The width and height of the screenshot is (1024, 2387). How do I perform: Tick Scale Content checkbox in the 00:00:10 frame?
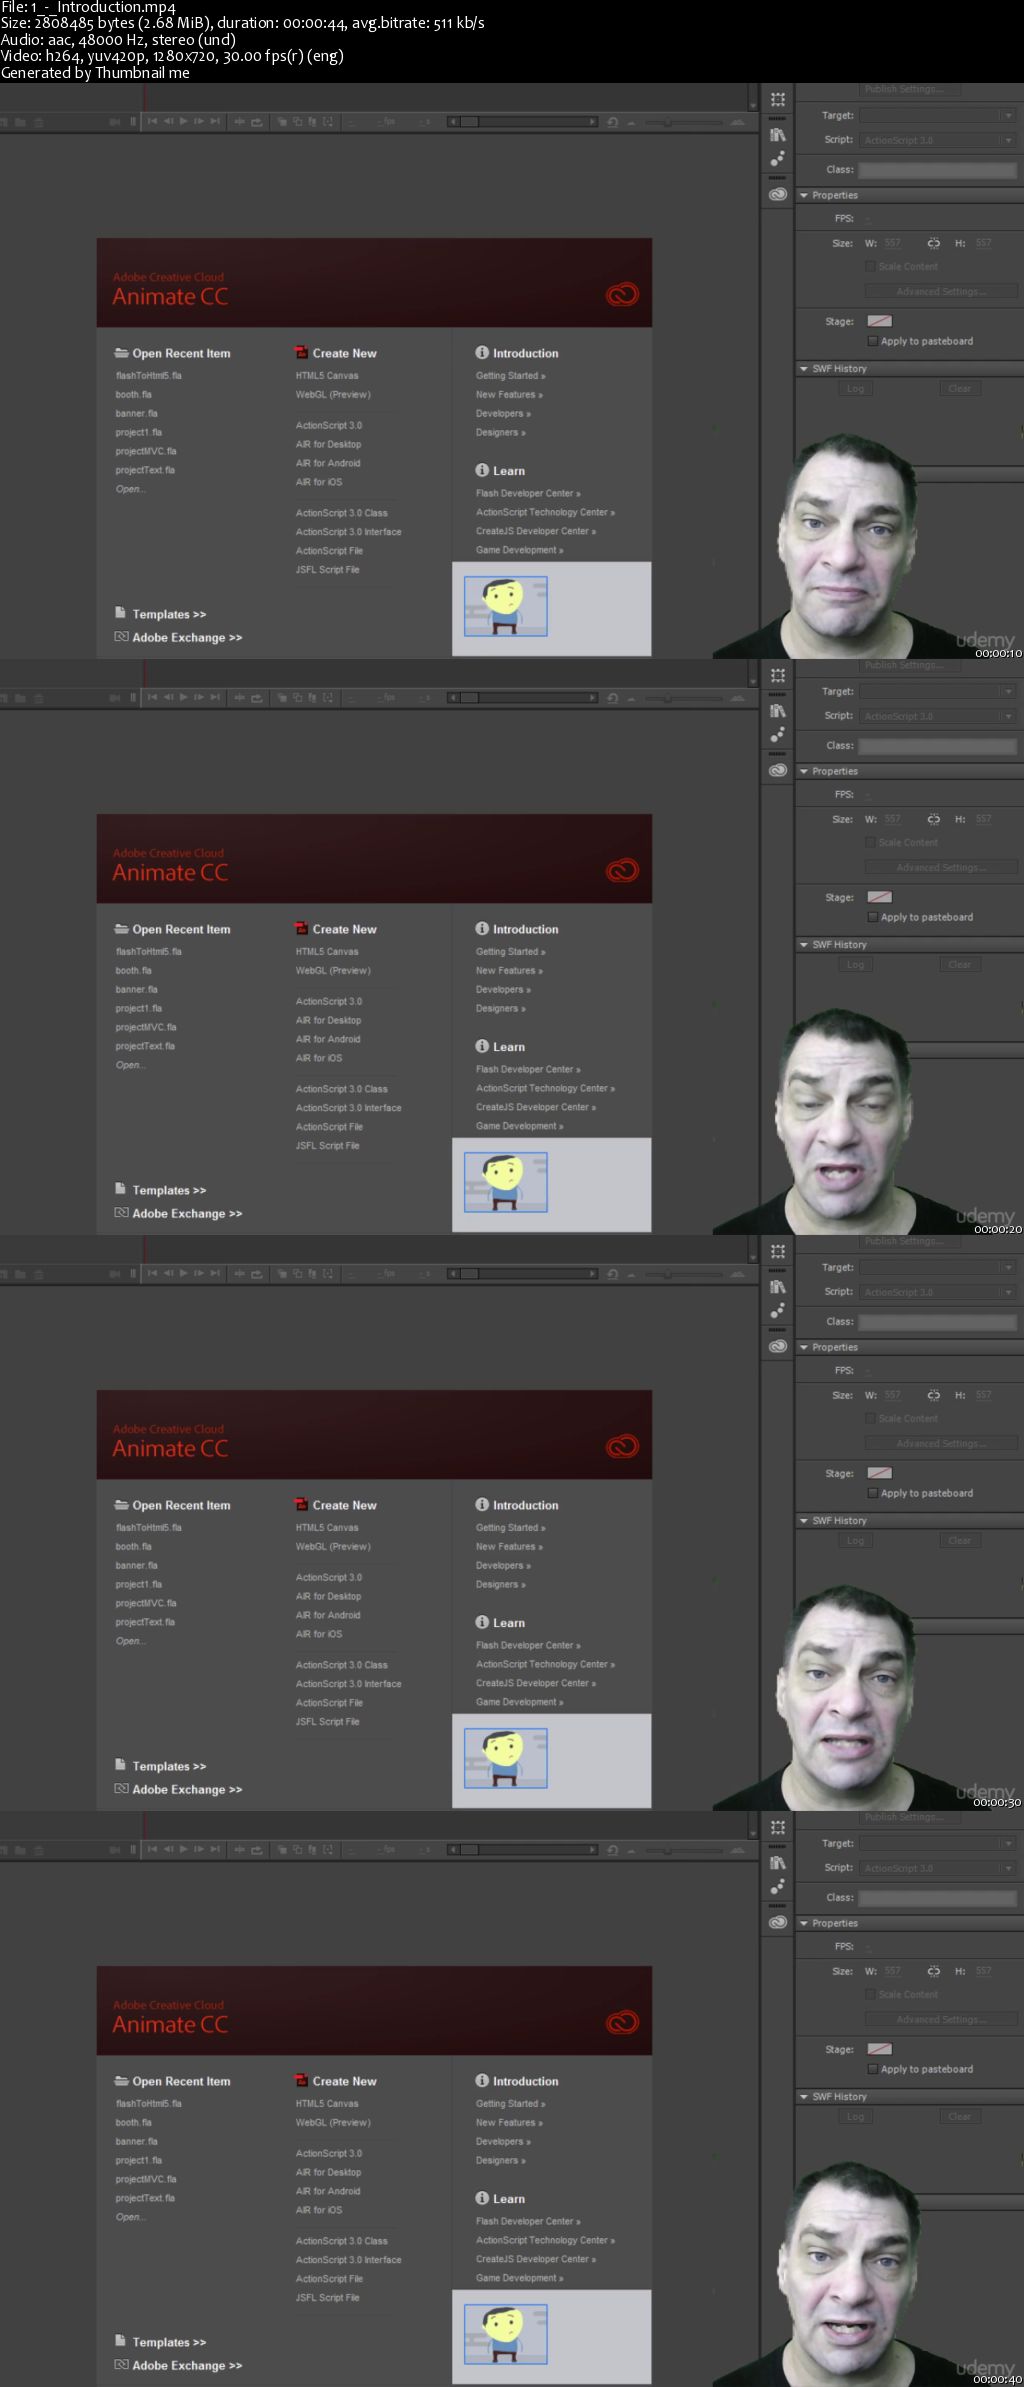coord(870,267)
